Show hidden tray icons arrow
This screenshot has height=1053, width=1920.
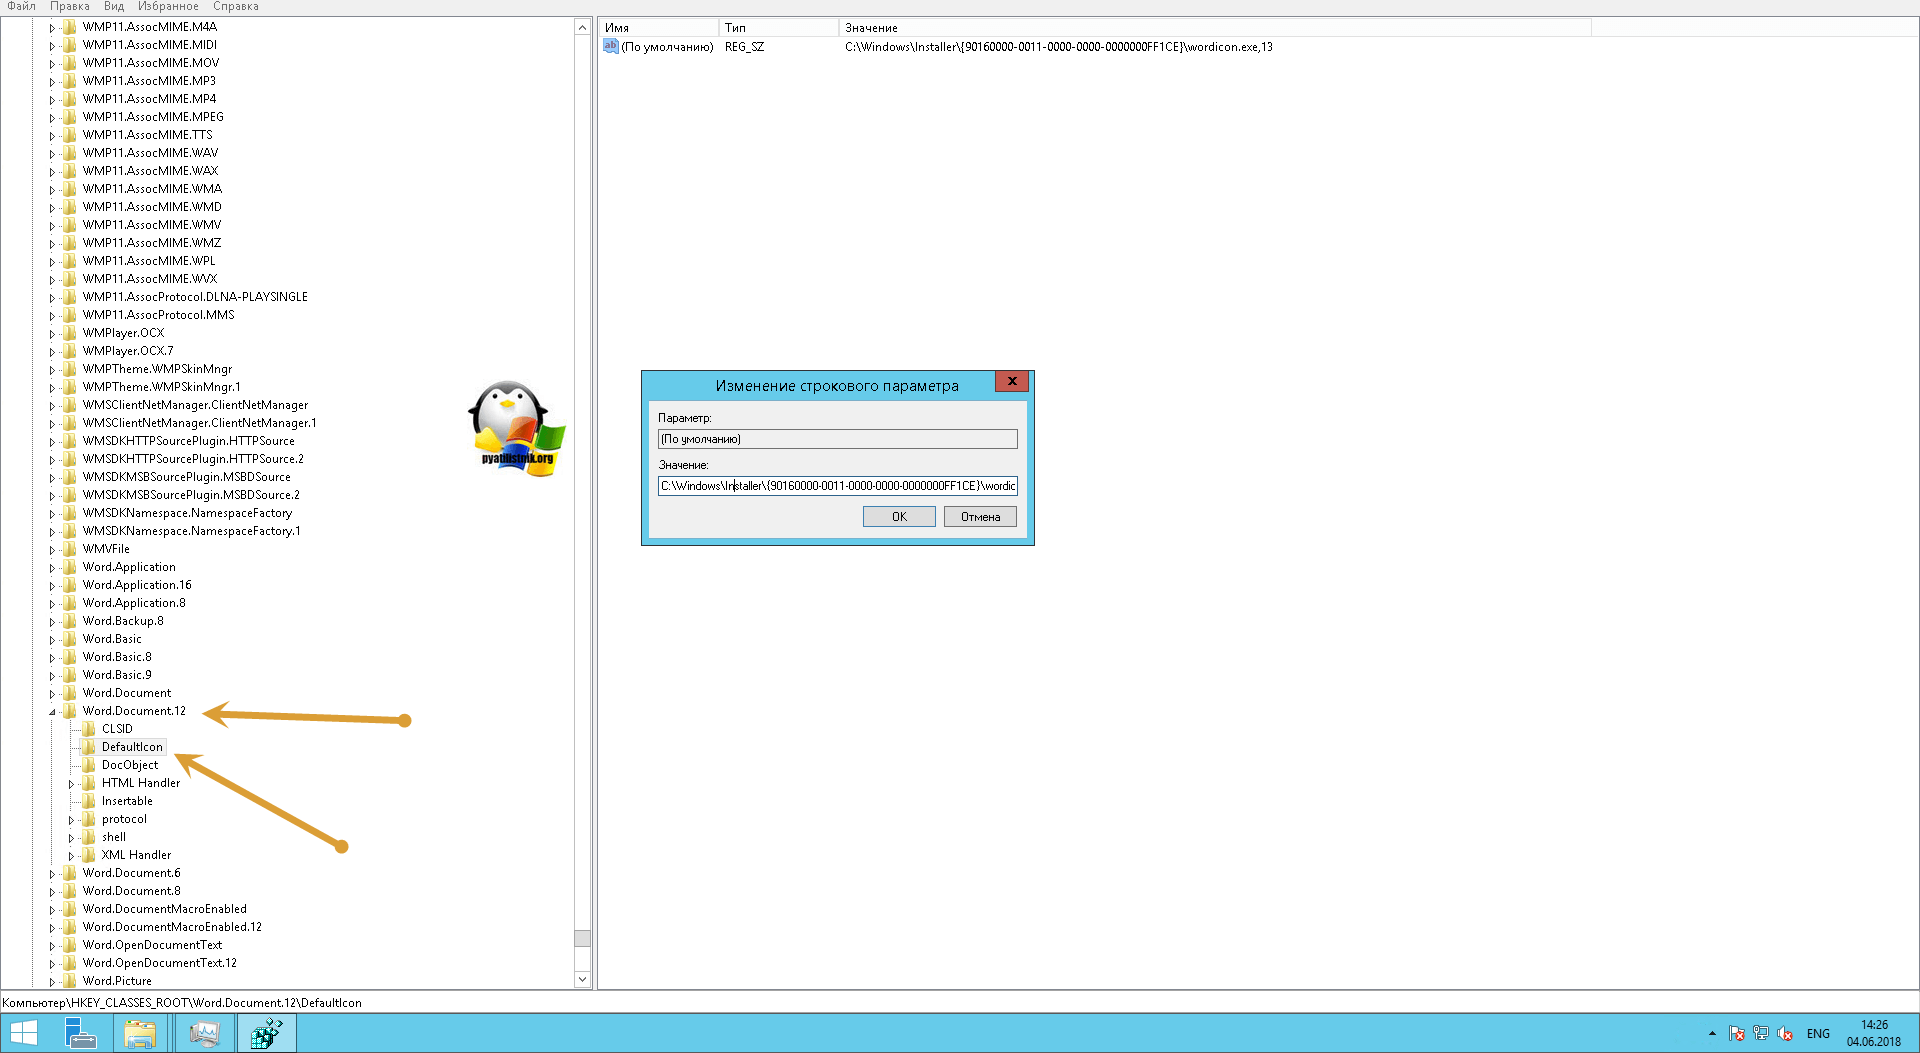1712,1033
